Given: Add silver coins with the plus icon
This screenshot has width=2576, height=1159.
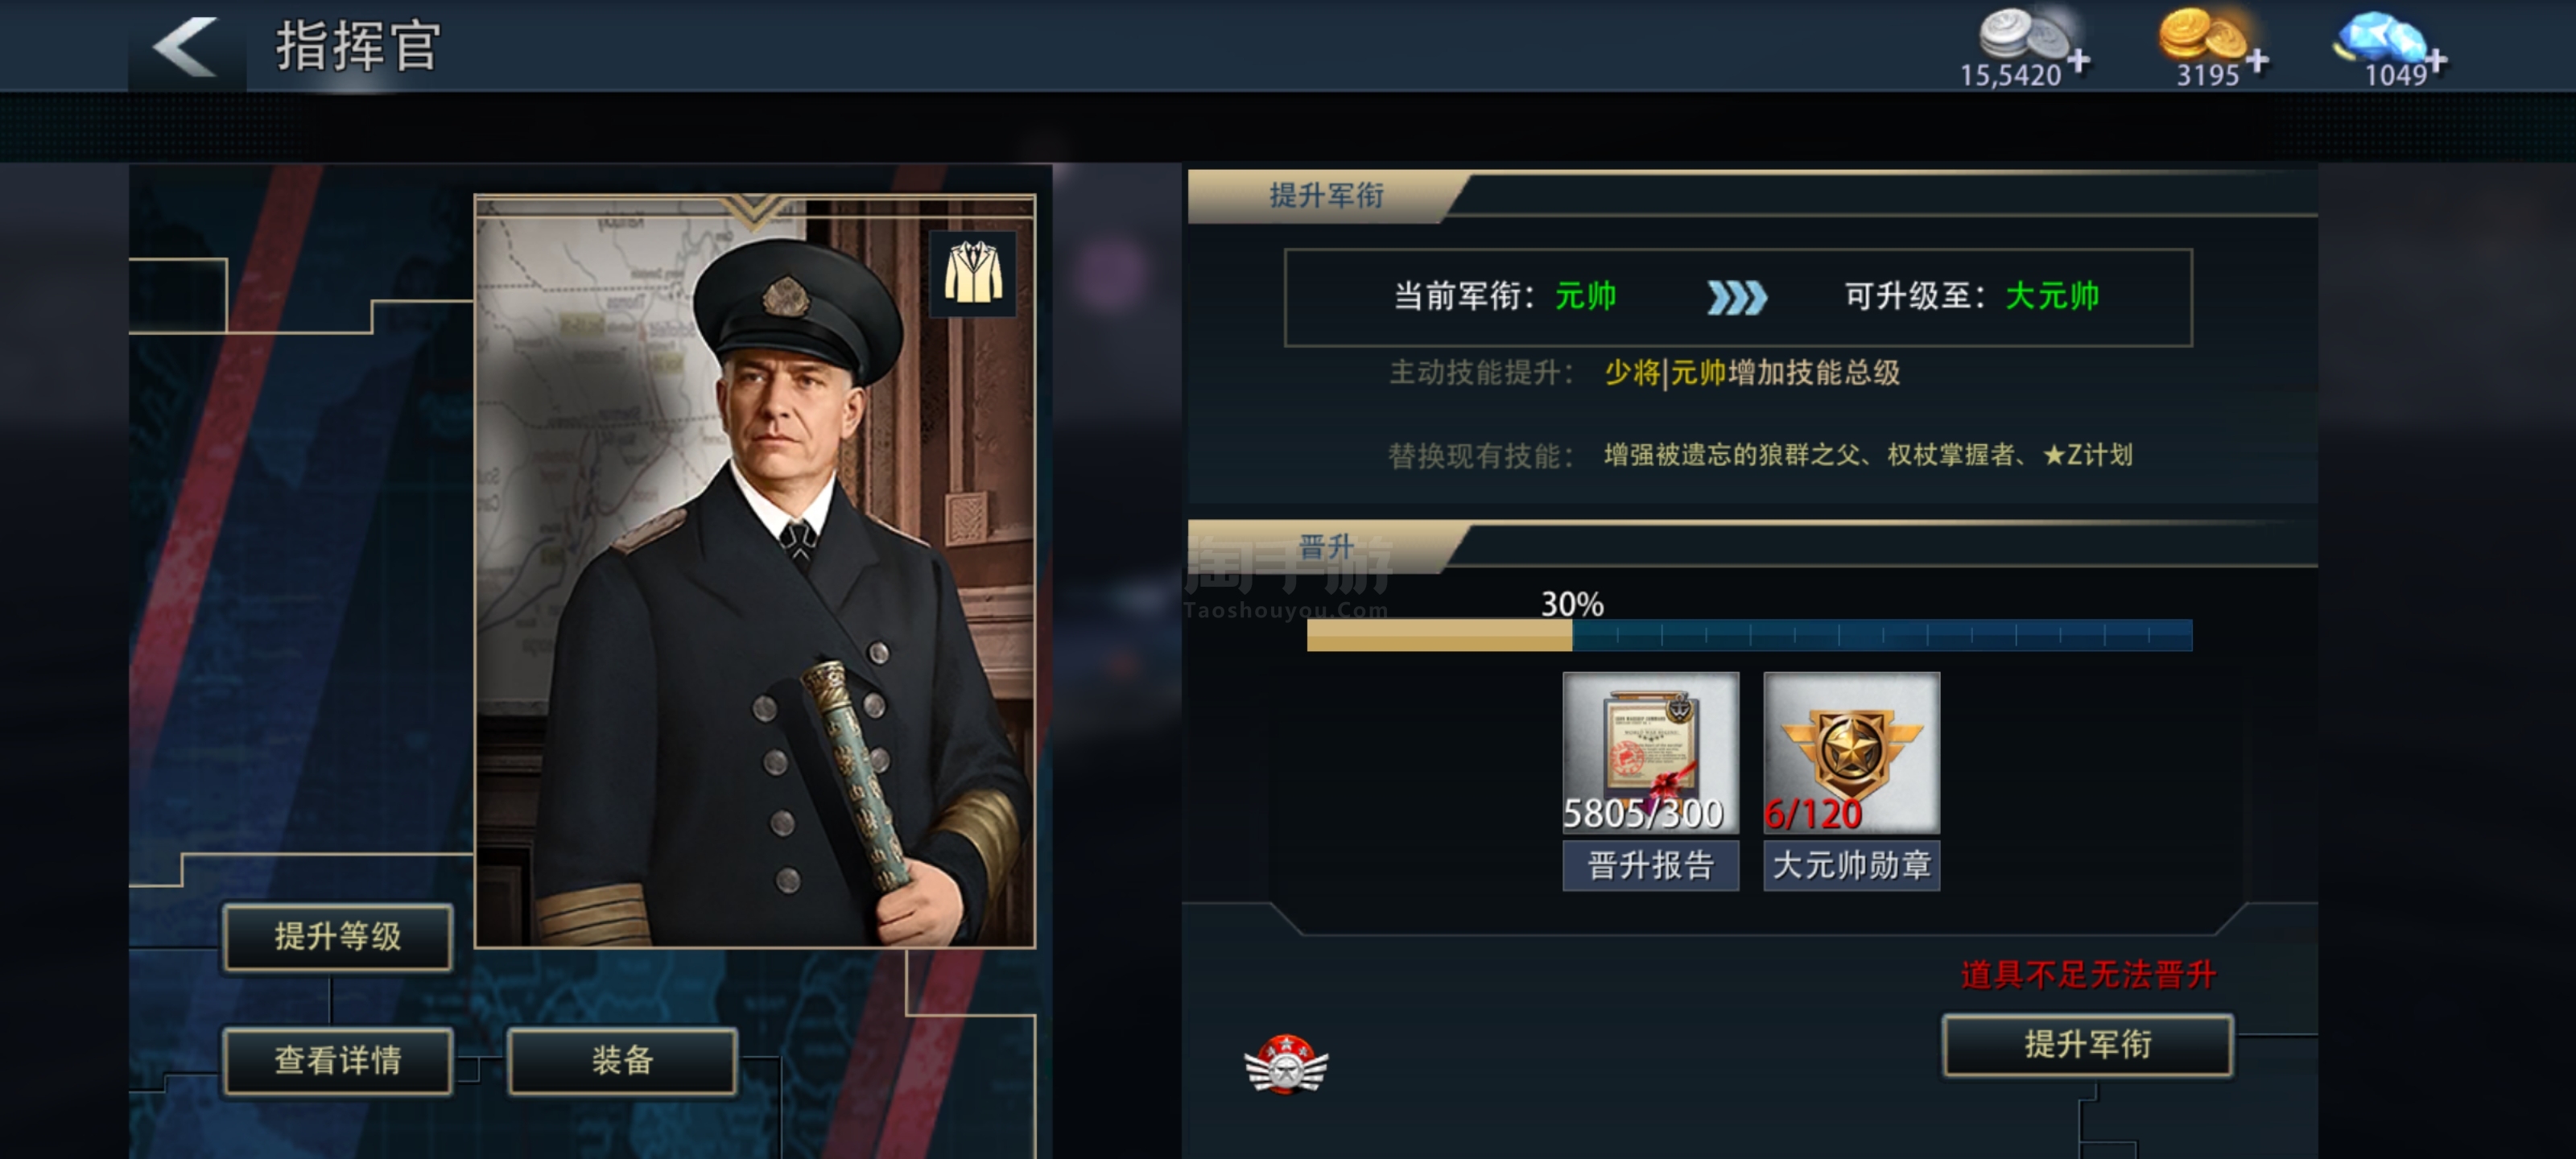Looking at the screenshot, I should [x=2079, y=61].
